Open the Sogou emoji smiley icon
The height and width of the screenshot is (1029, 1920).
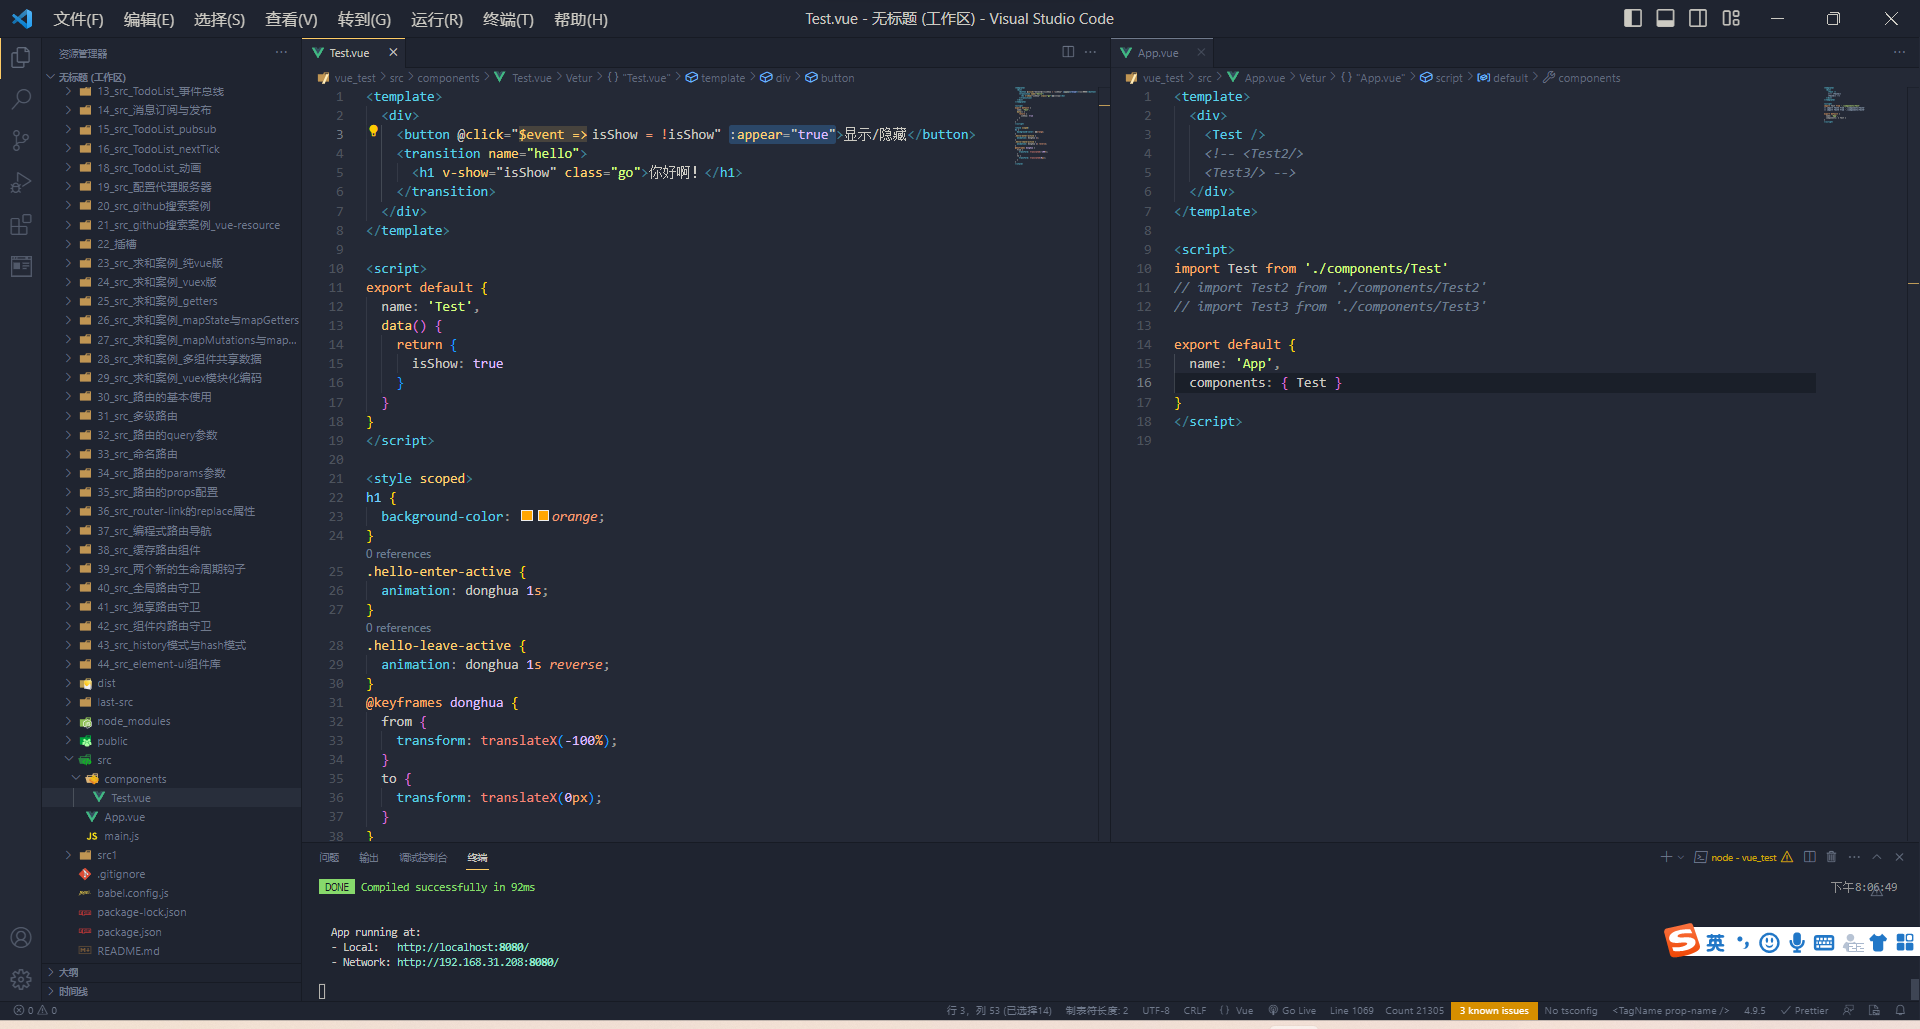point(1769,942)
